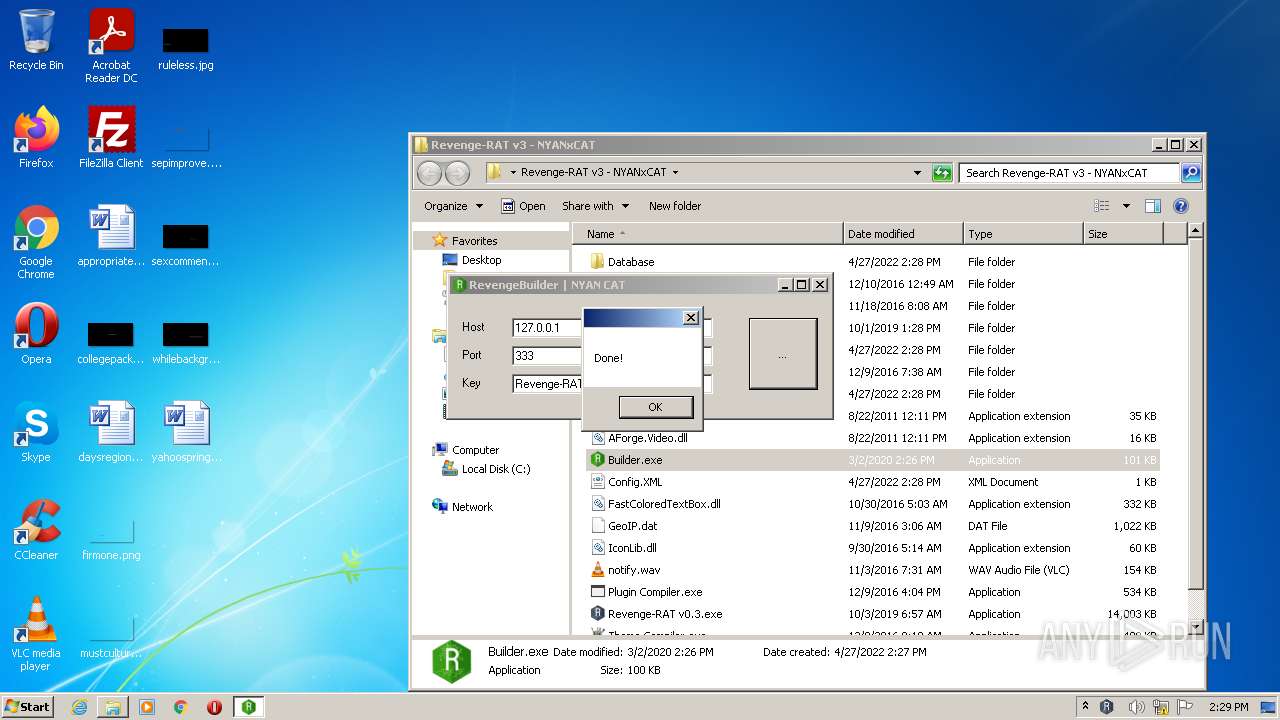Click the notify.wav VLC file icon
This screenshot has height=720, width=1280.
pyautogui.click(x=597, y=570)
